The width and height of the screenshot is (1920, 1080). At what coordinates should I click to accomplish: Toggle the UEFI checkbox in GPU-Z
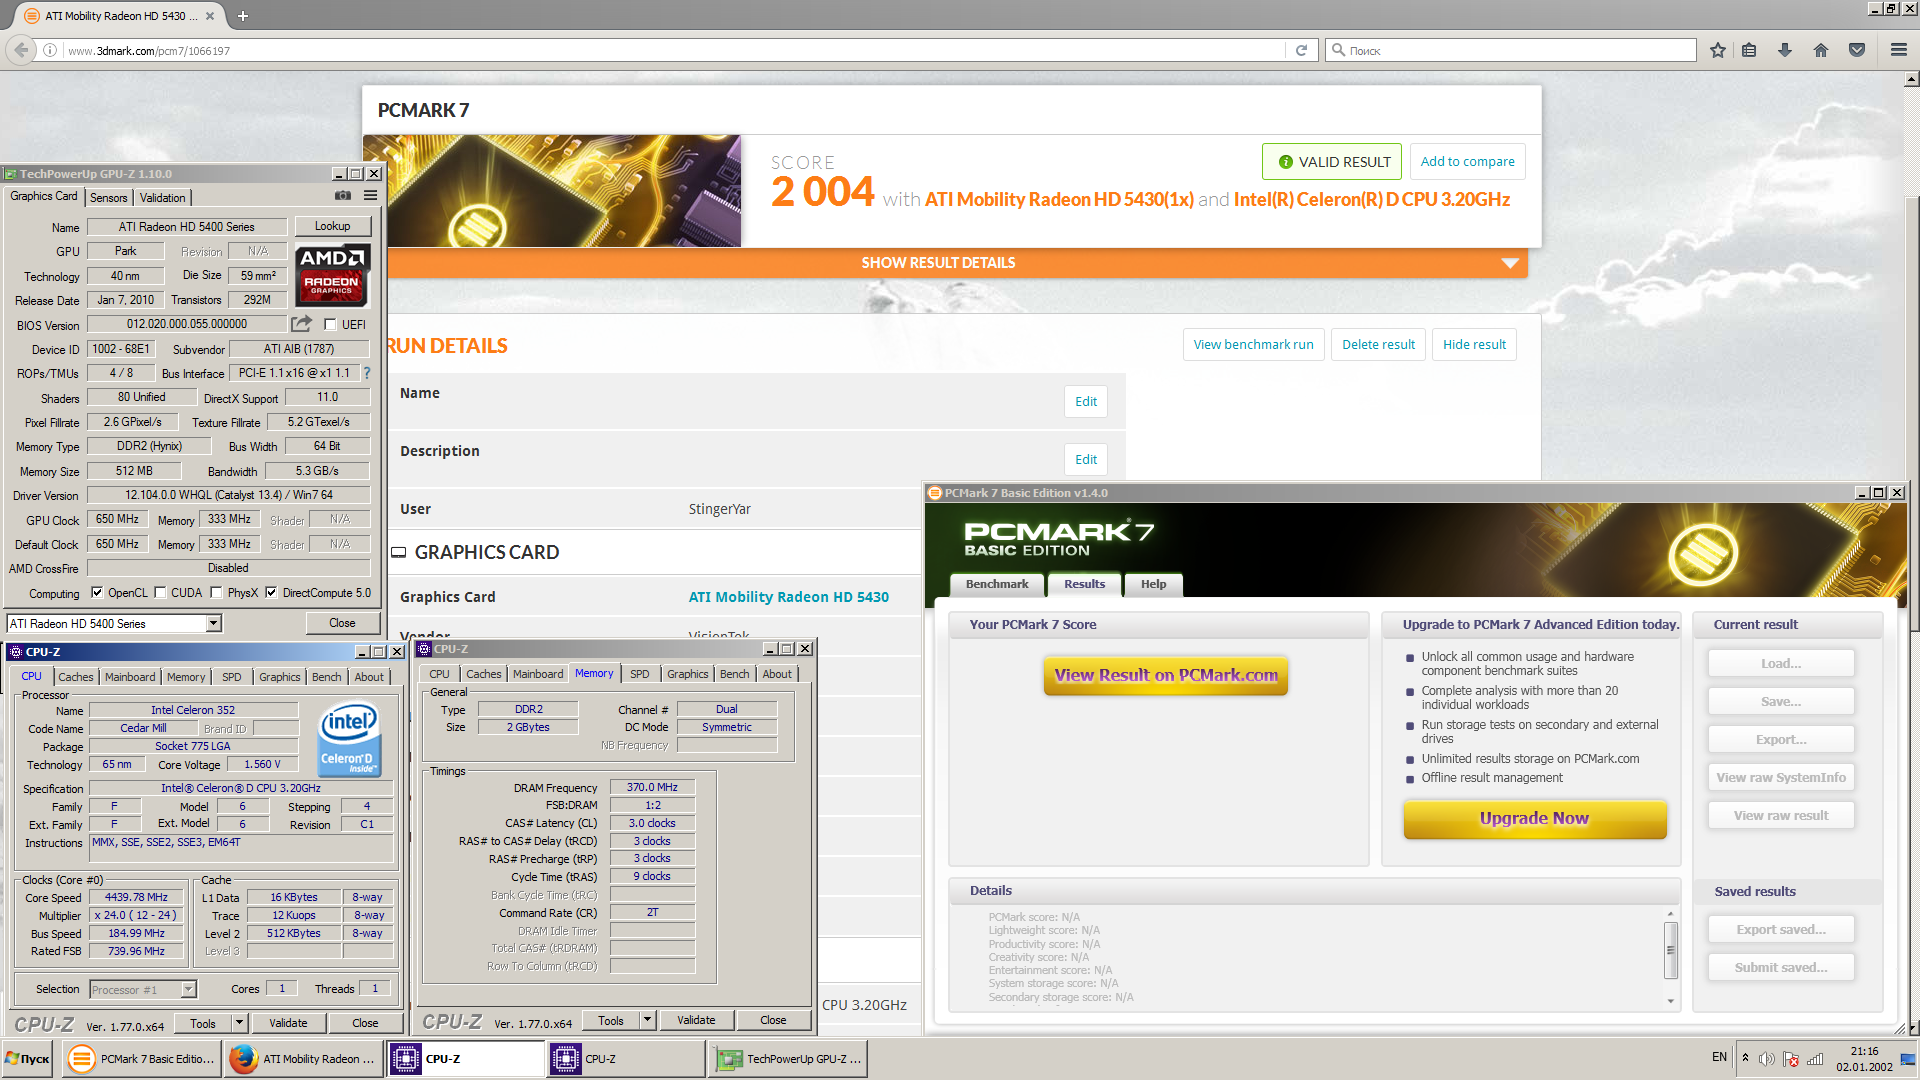330,325
